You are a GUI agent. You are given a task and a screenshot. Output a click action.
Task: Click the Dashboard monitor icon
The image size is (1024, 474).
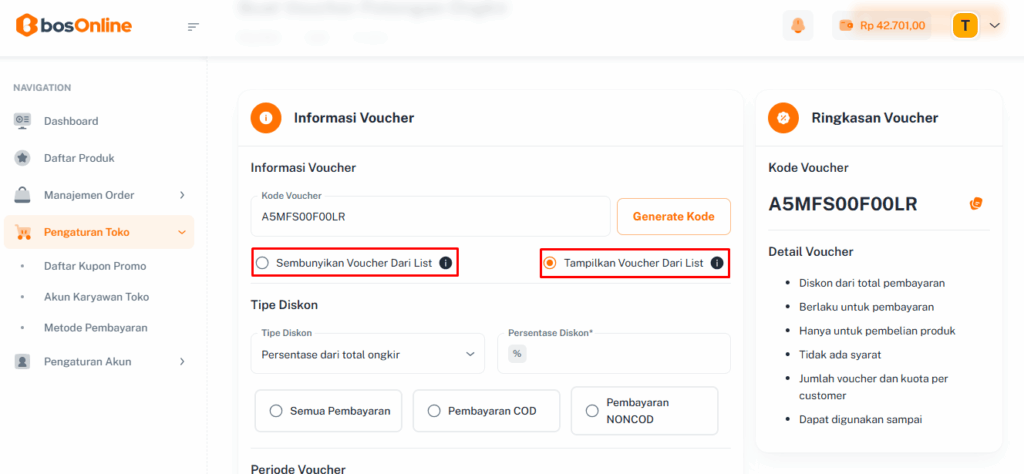click(x=22, y=121)
